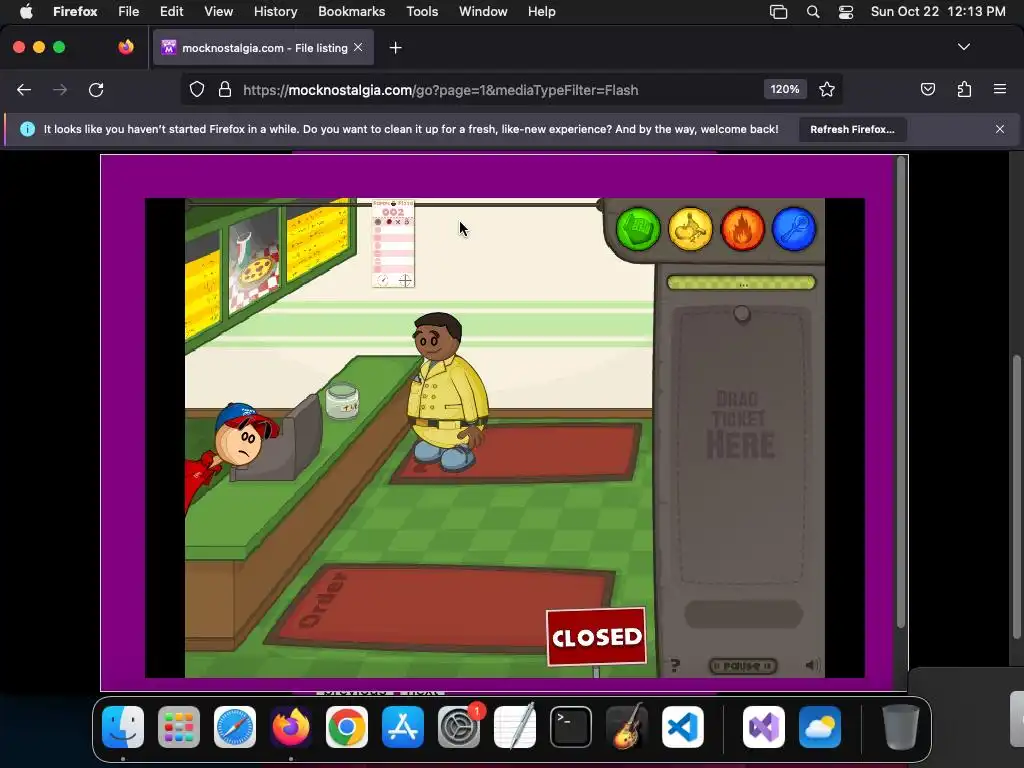This screenshot has height=768, width=1024.
Task: Go forward with the forward arrow
Action: click(x=60, y=89)
